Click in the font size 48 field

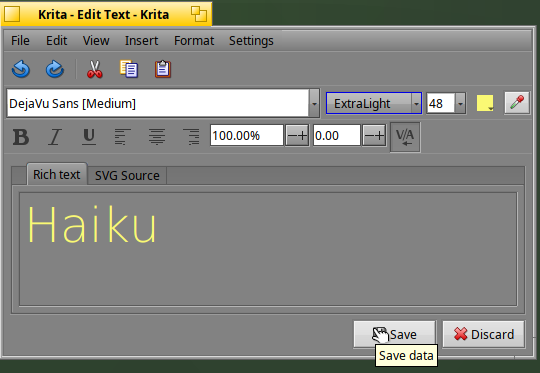pyautogui.click(x=440, y=103)
